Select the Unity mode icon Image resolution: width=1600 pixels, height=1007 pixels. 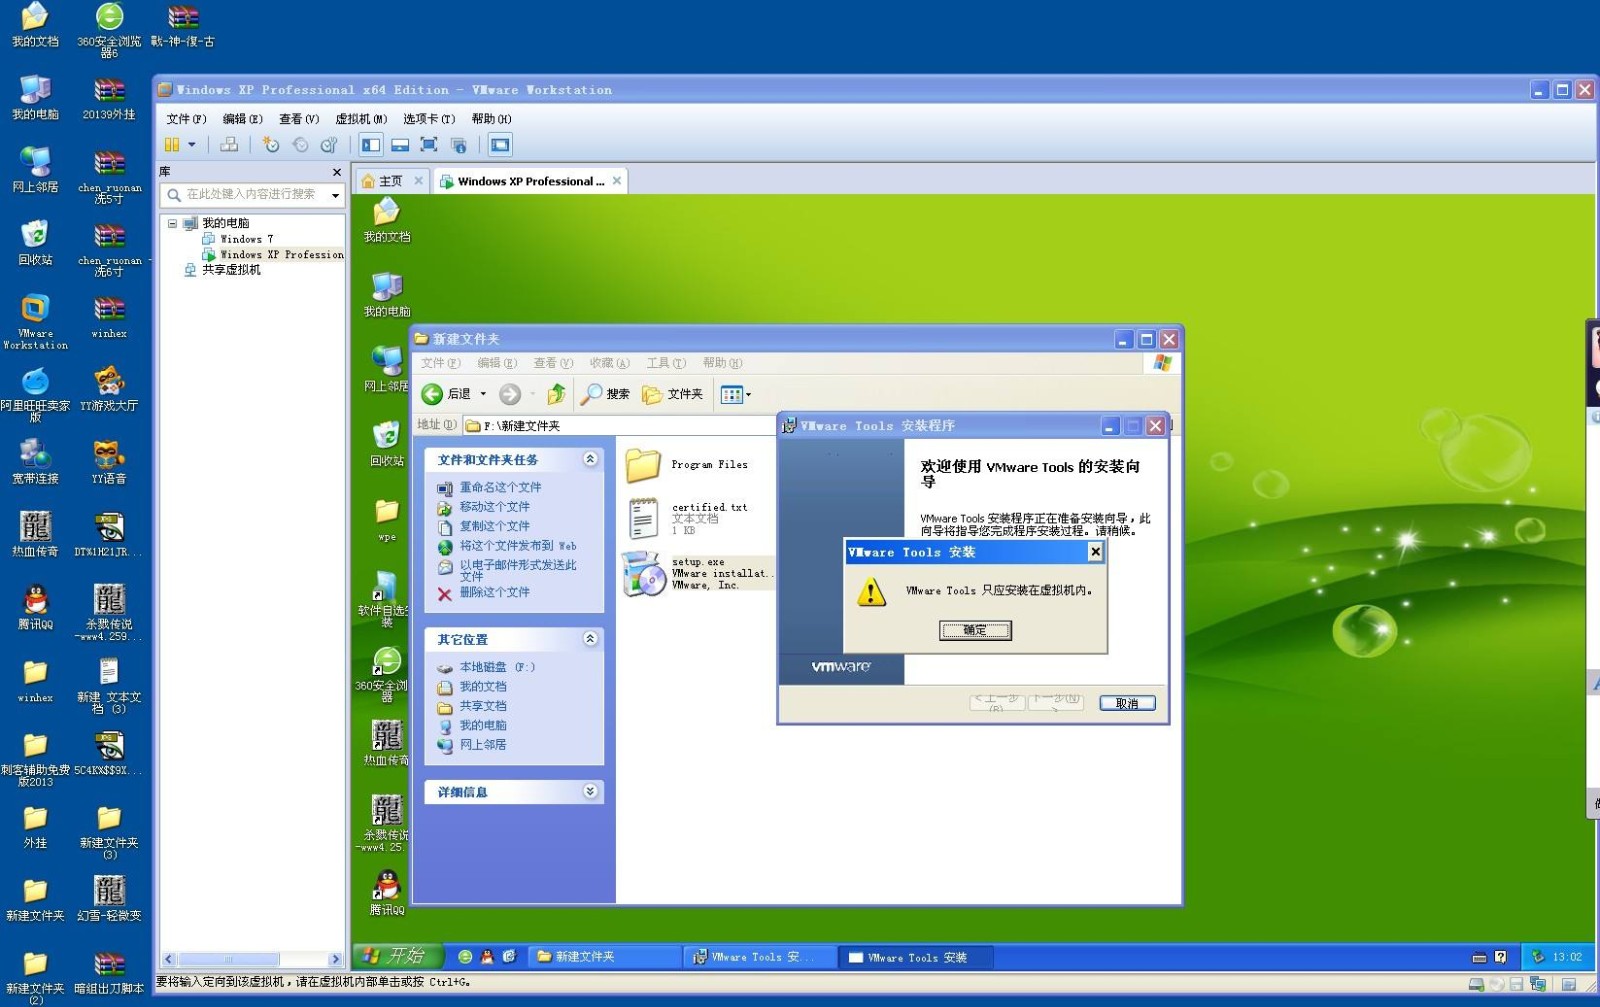tap(459, 145)
